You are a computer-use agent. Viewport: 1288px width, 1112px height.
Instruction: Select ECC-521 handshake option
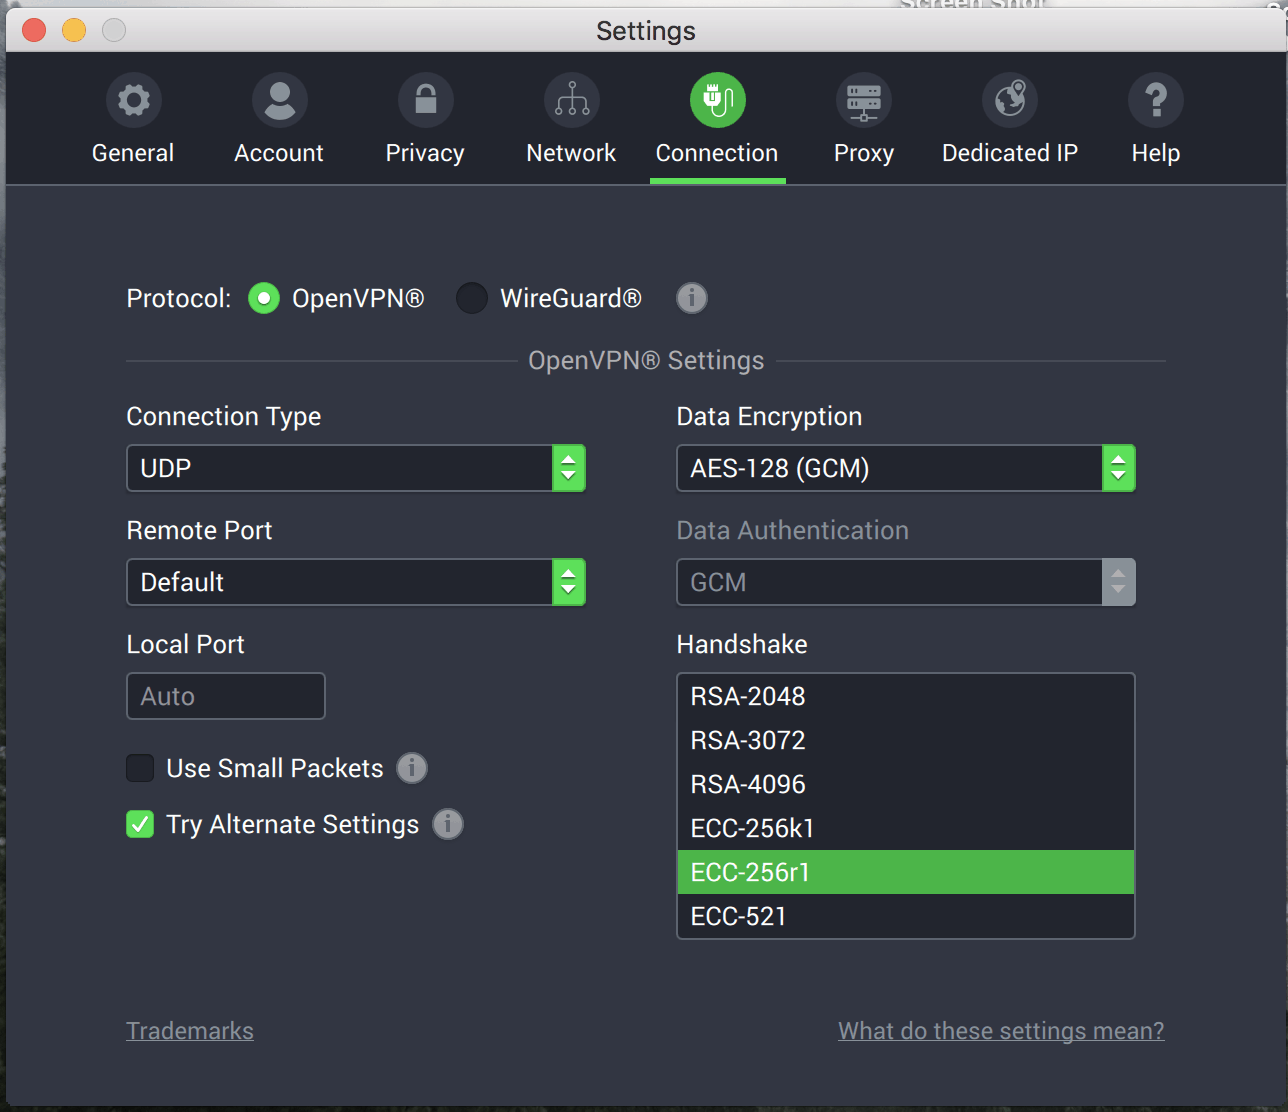click(906, 916)
